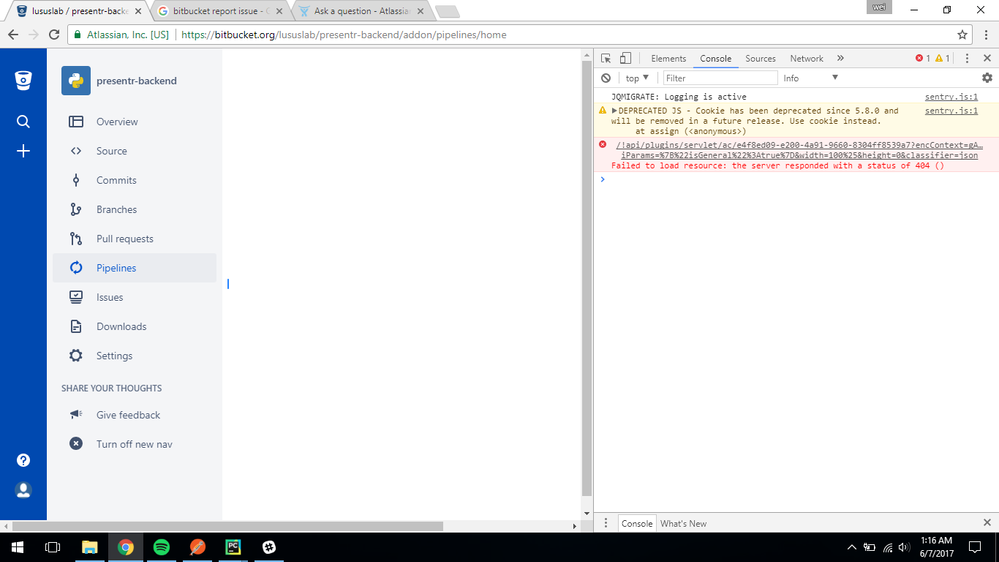Select the What's New drawer tab
The height and width of the screenshot is (562, 999).
click(x=683, y=524)
